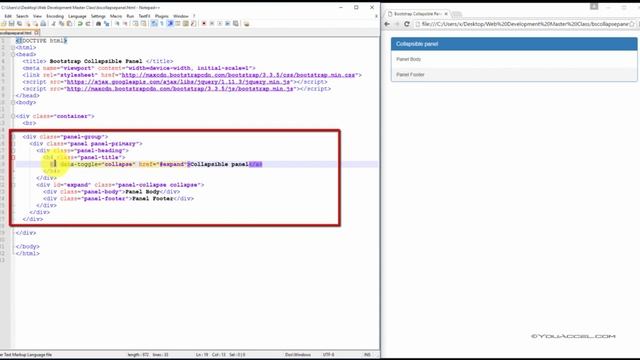Go back in the browser window

pyautogui.click(x=387, y=24)
